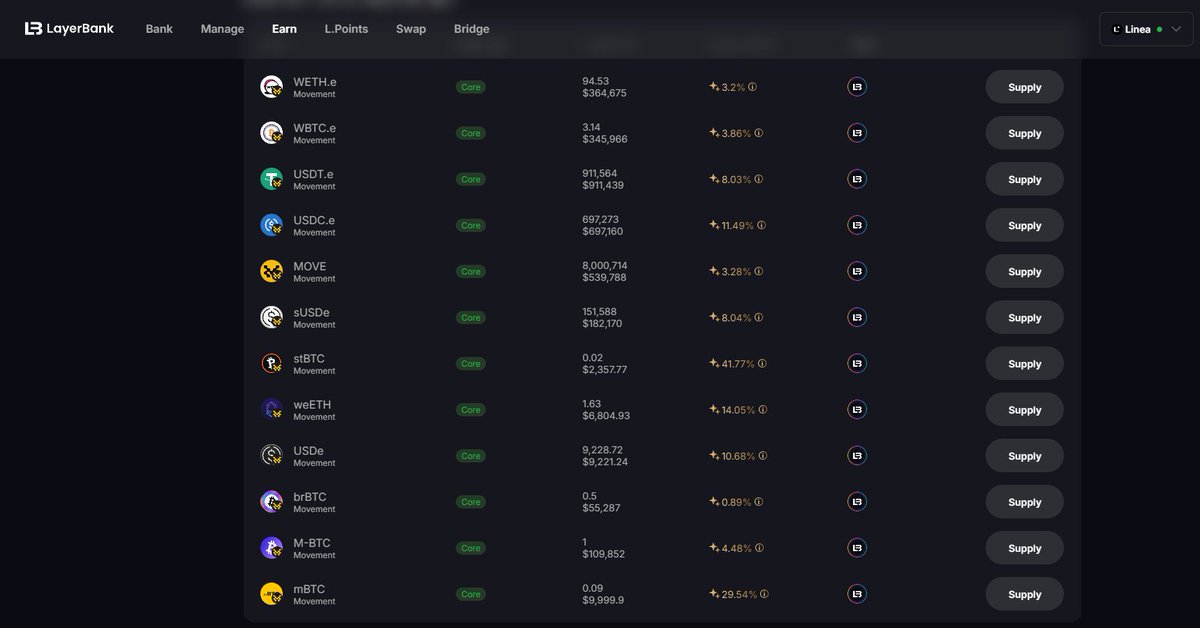Click info icon next to 41.77% APY
This screenshot has height=628, width=1200.
click(763, 363)
